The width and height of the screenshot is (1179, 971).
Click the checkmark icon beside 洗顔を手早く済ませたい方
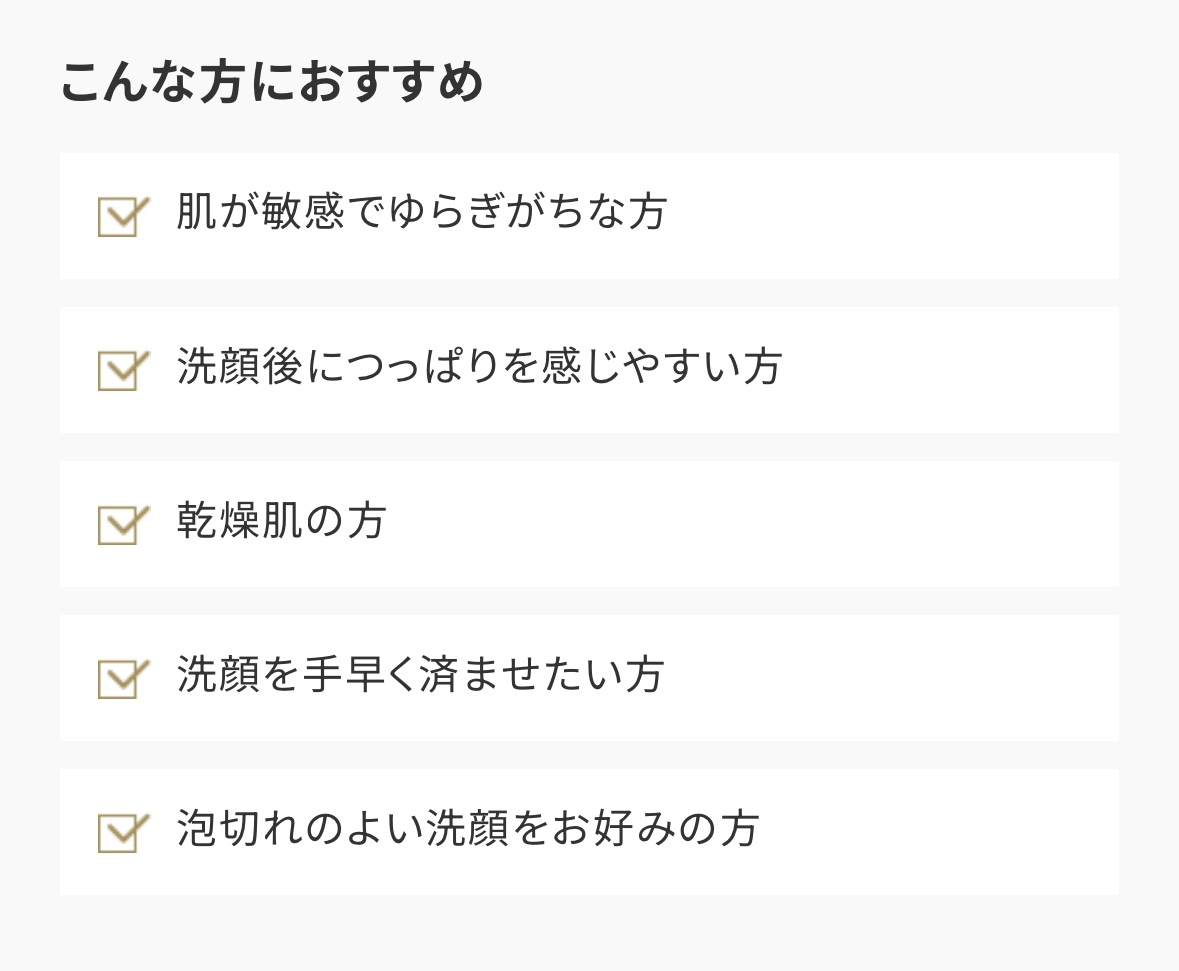123,678
